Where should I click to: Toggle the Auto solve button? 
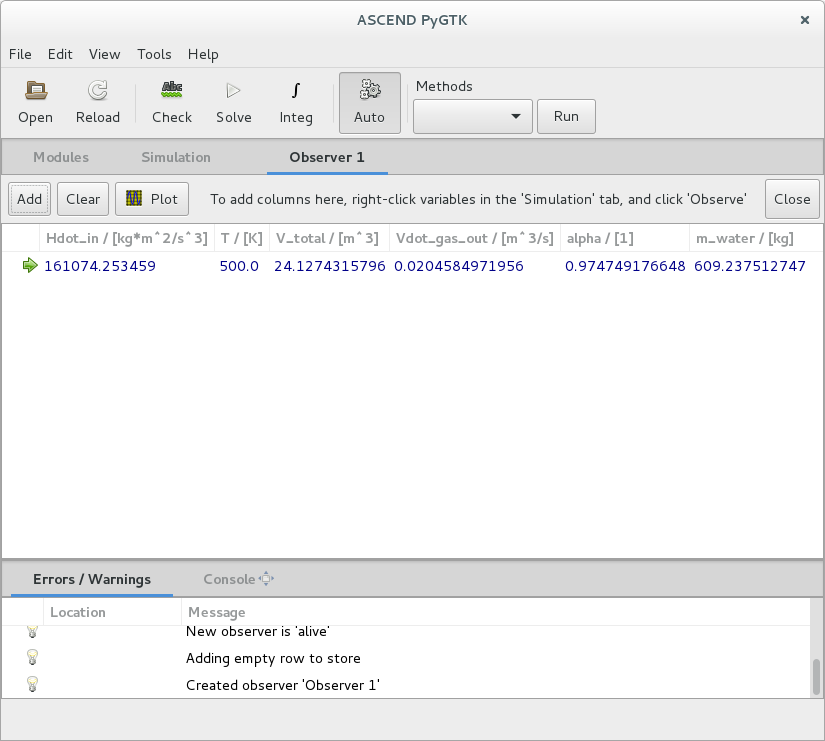click(x=369, y=103)
